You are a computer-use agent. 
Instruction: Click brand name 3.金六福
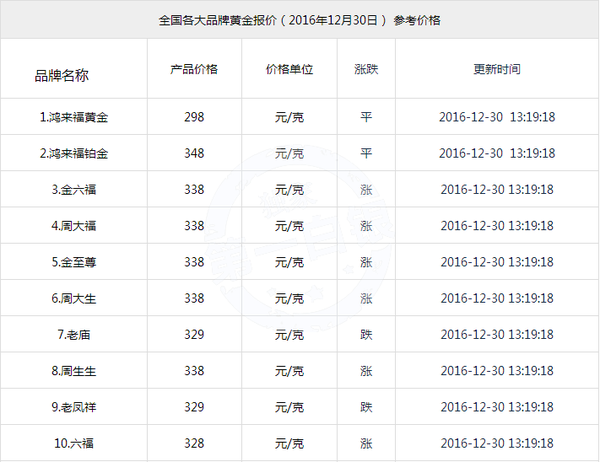point(74,189)
